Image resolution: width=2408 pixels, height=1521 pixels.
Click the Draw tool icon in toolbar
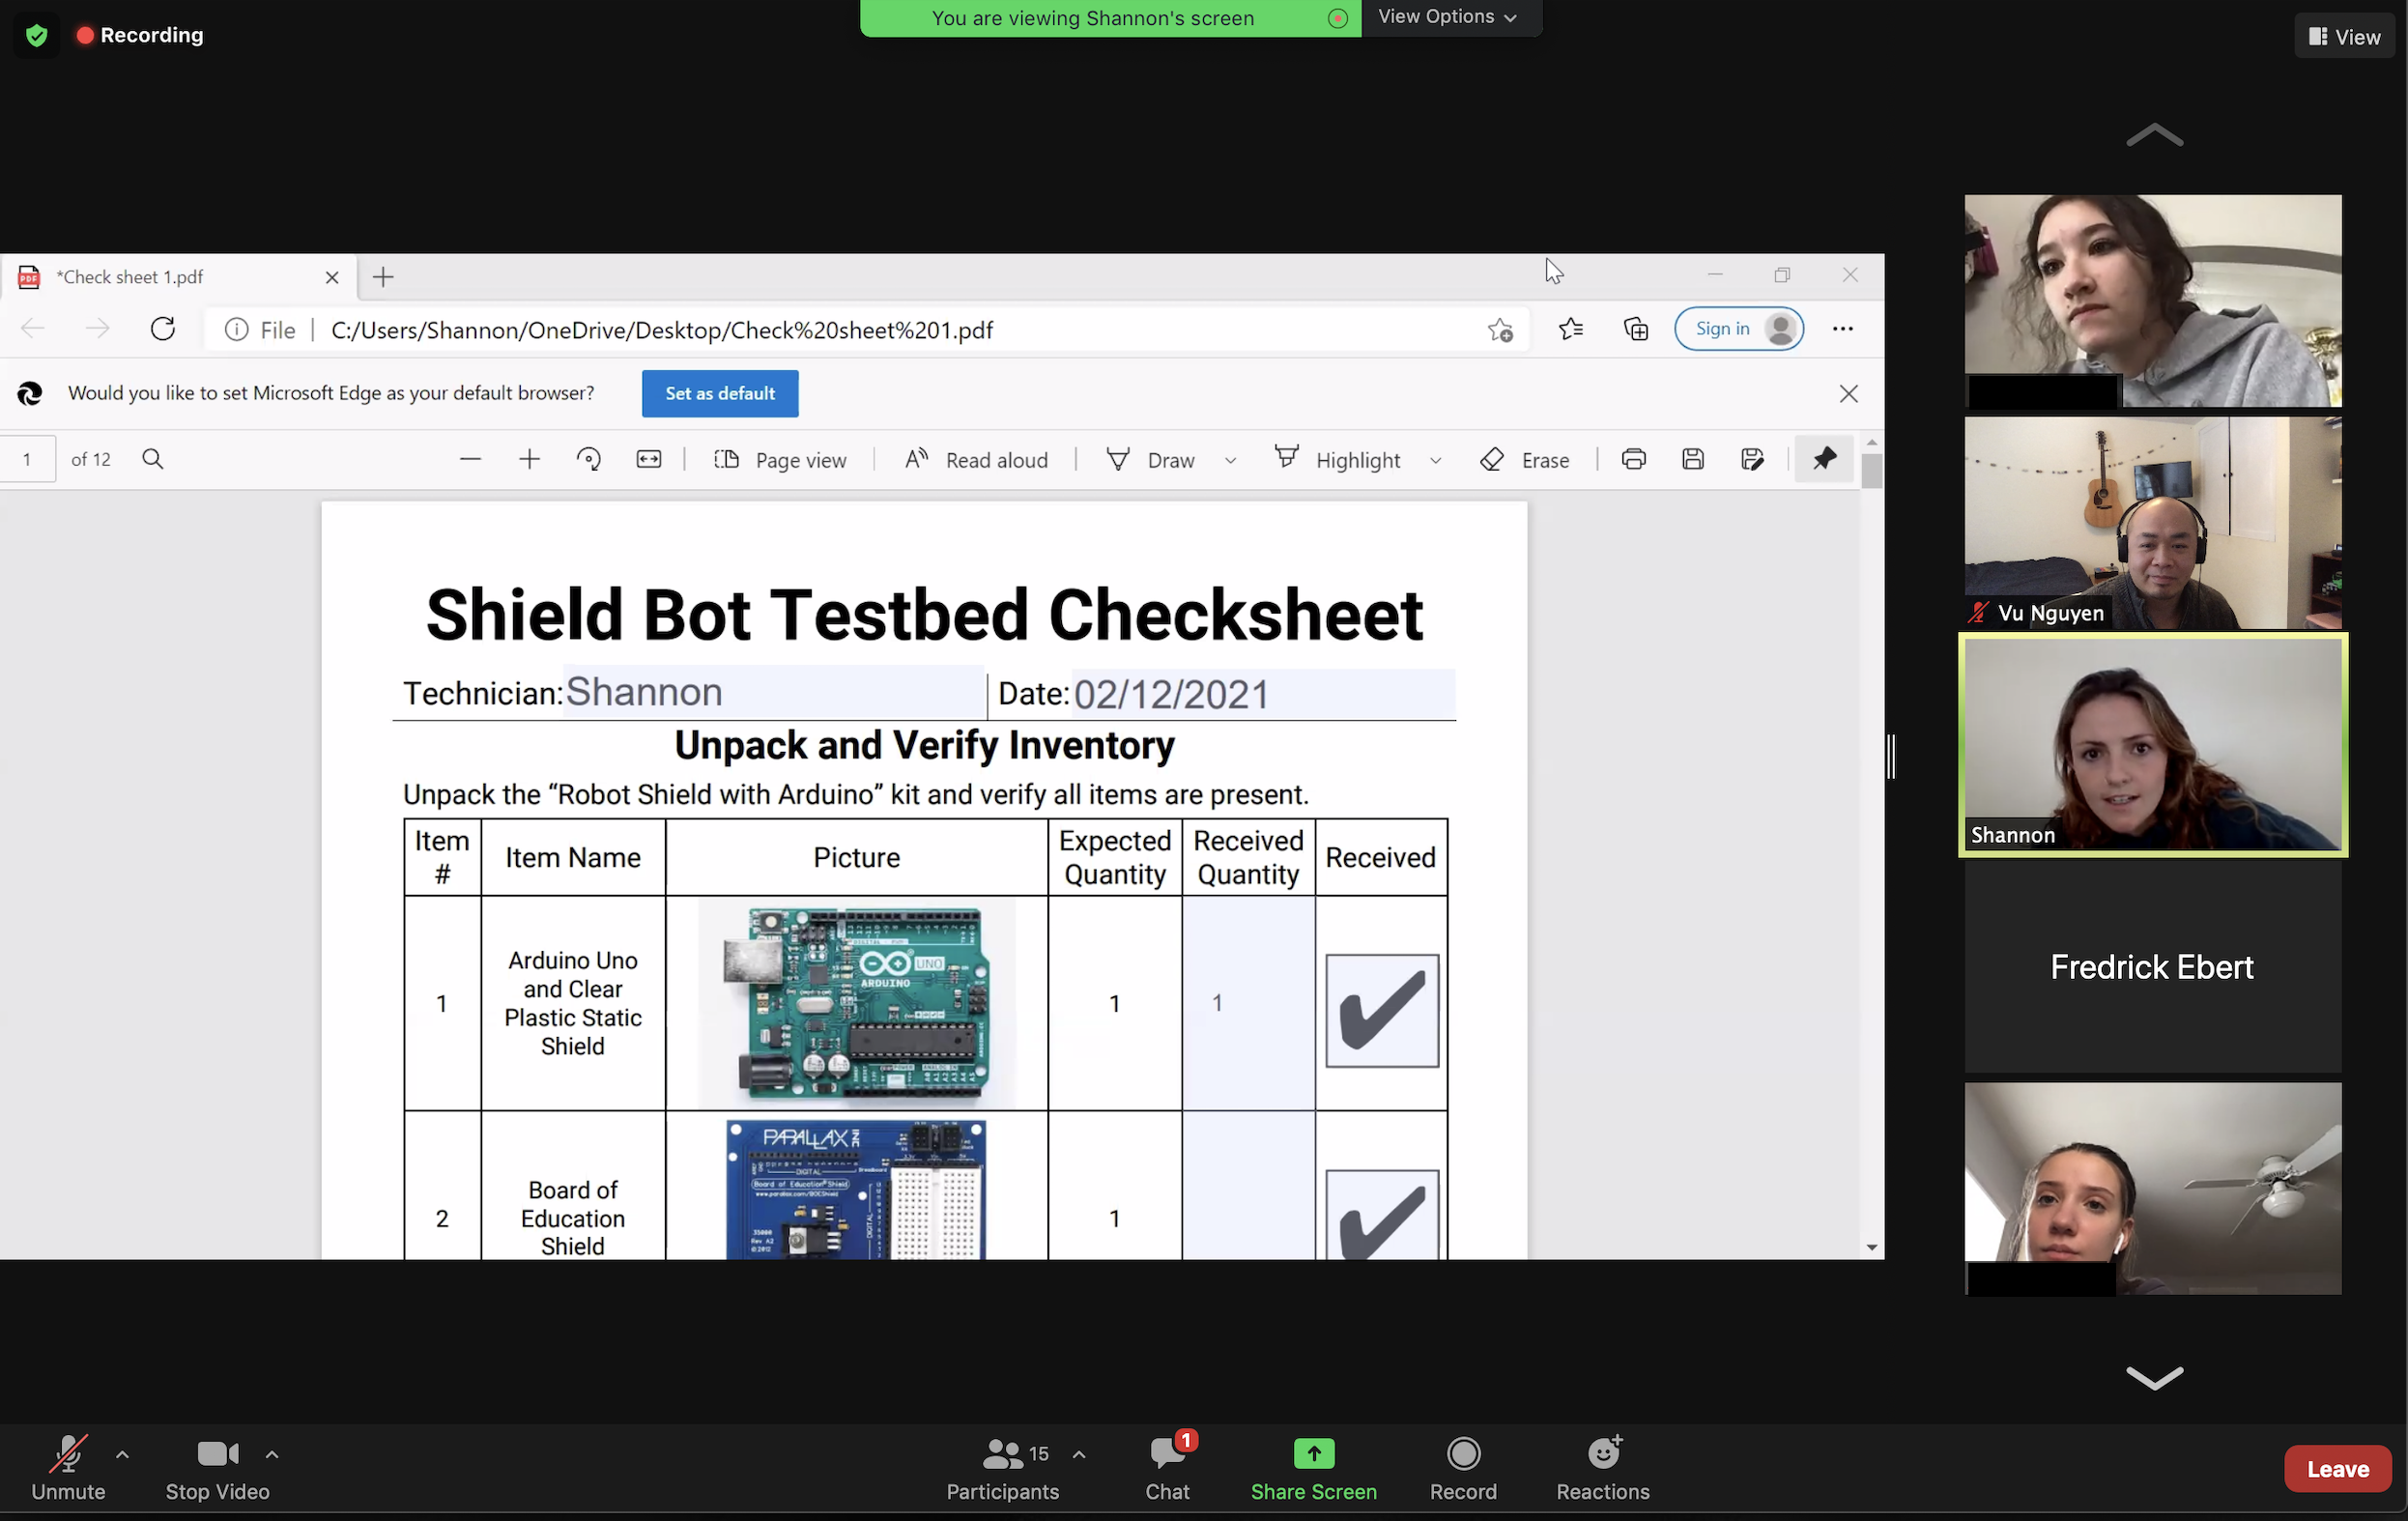[x=1117, y=459]
